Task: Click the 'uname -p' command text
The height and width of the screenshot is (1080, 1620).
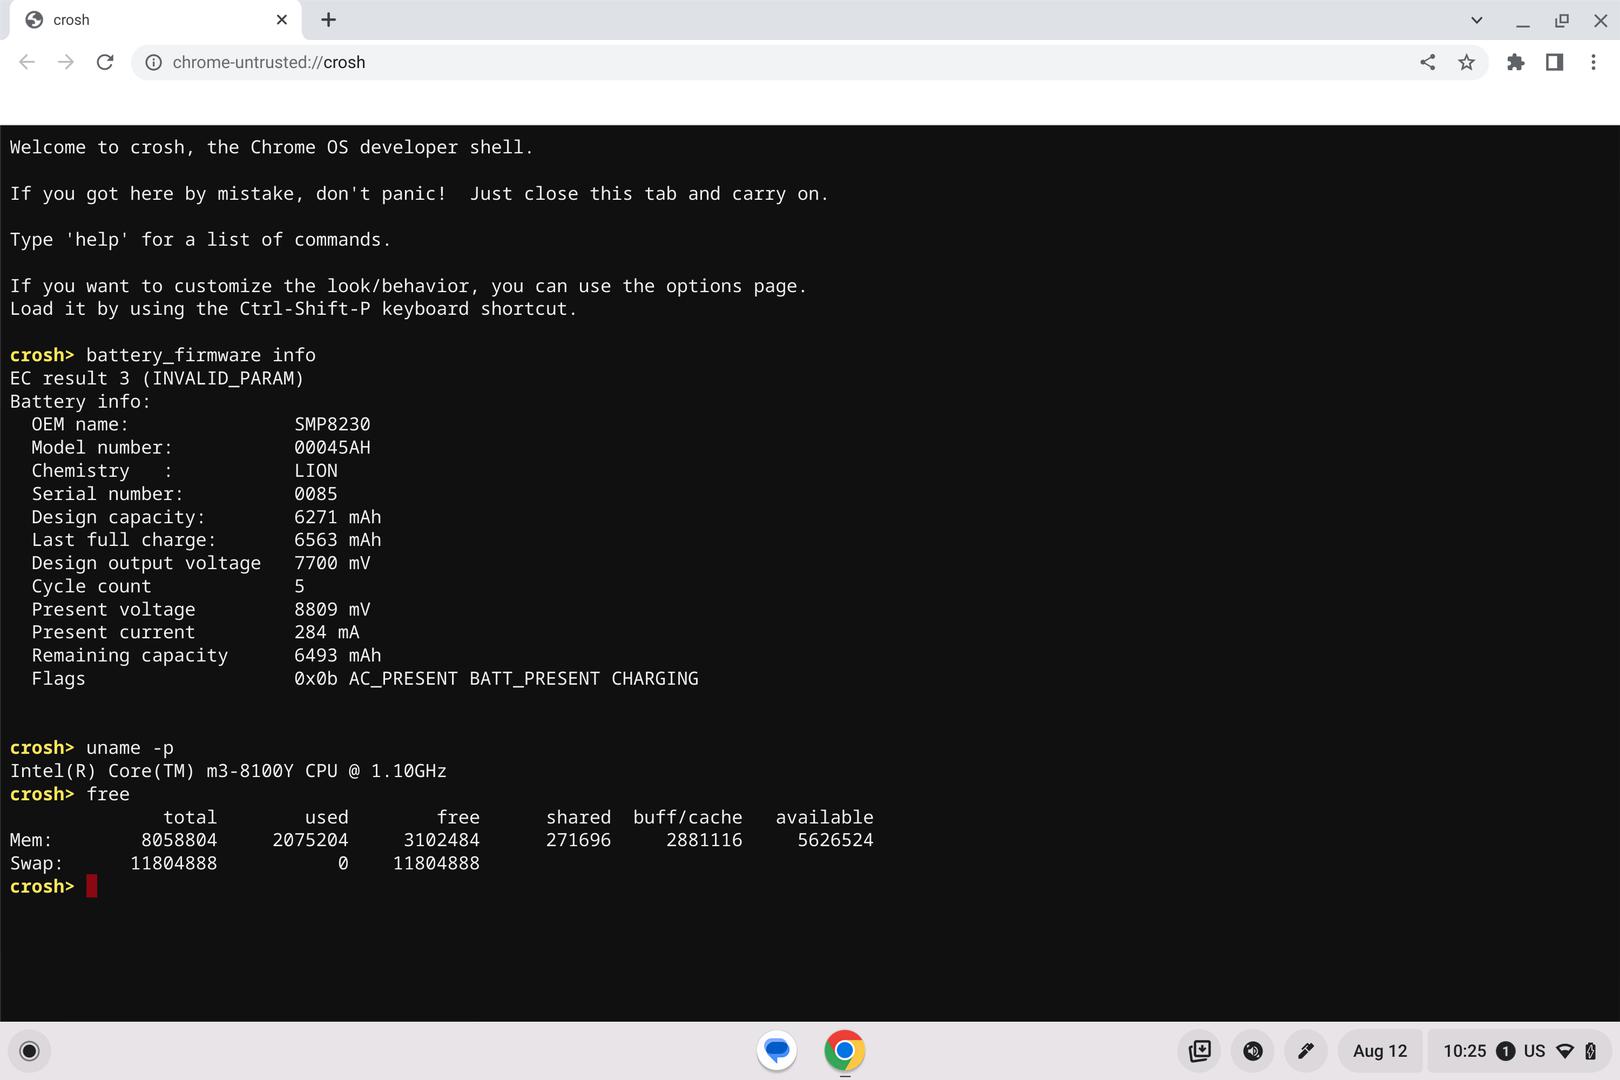Action: [130, 748]
